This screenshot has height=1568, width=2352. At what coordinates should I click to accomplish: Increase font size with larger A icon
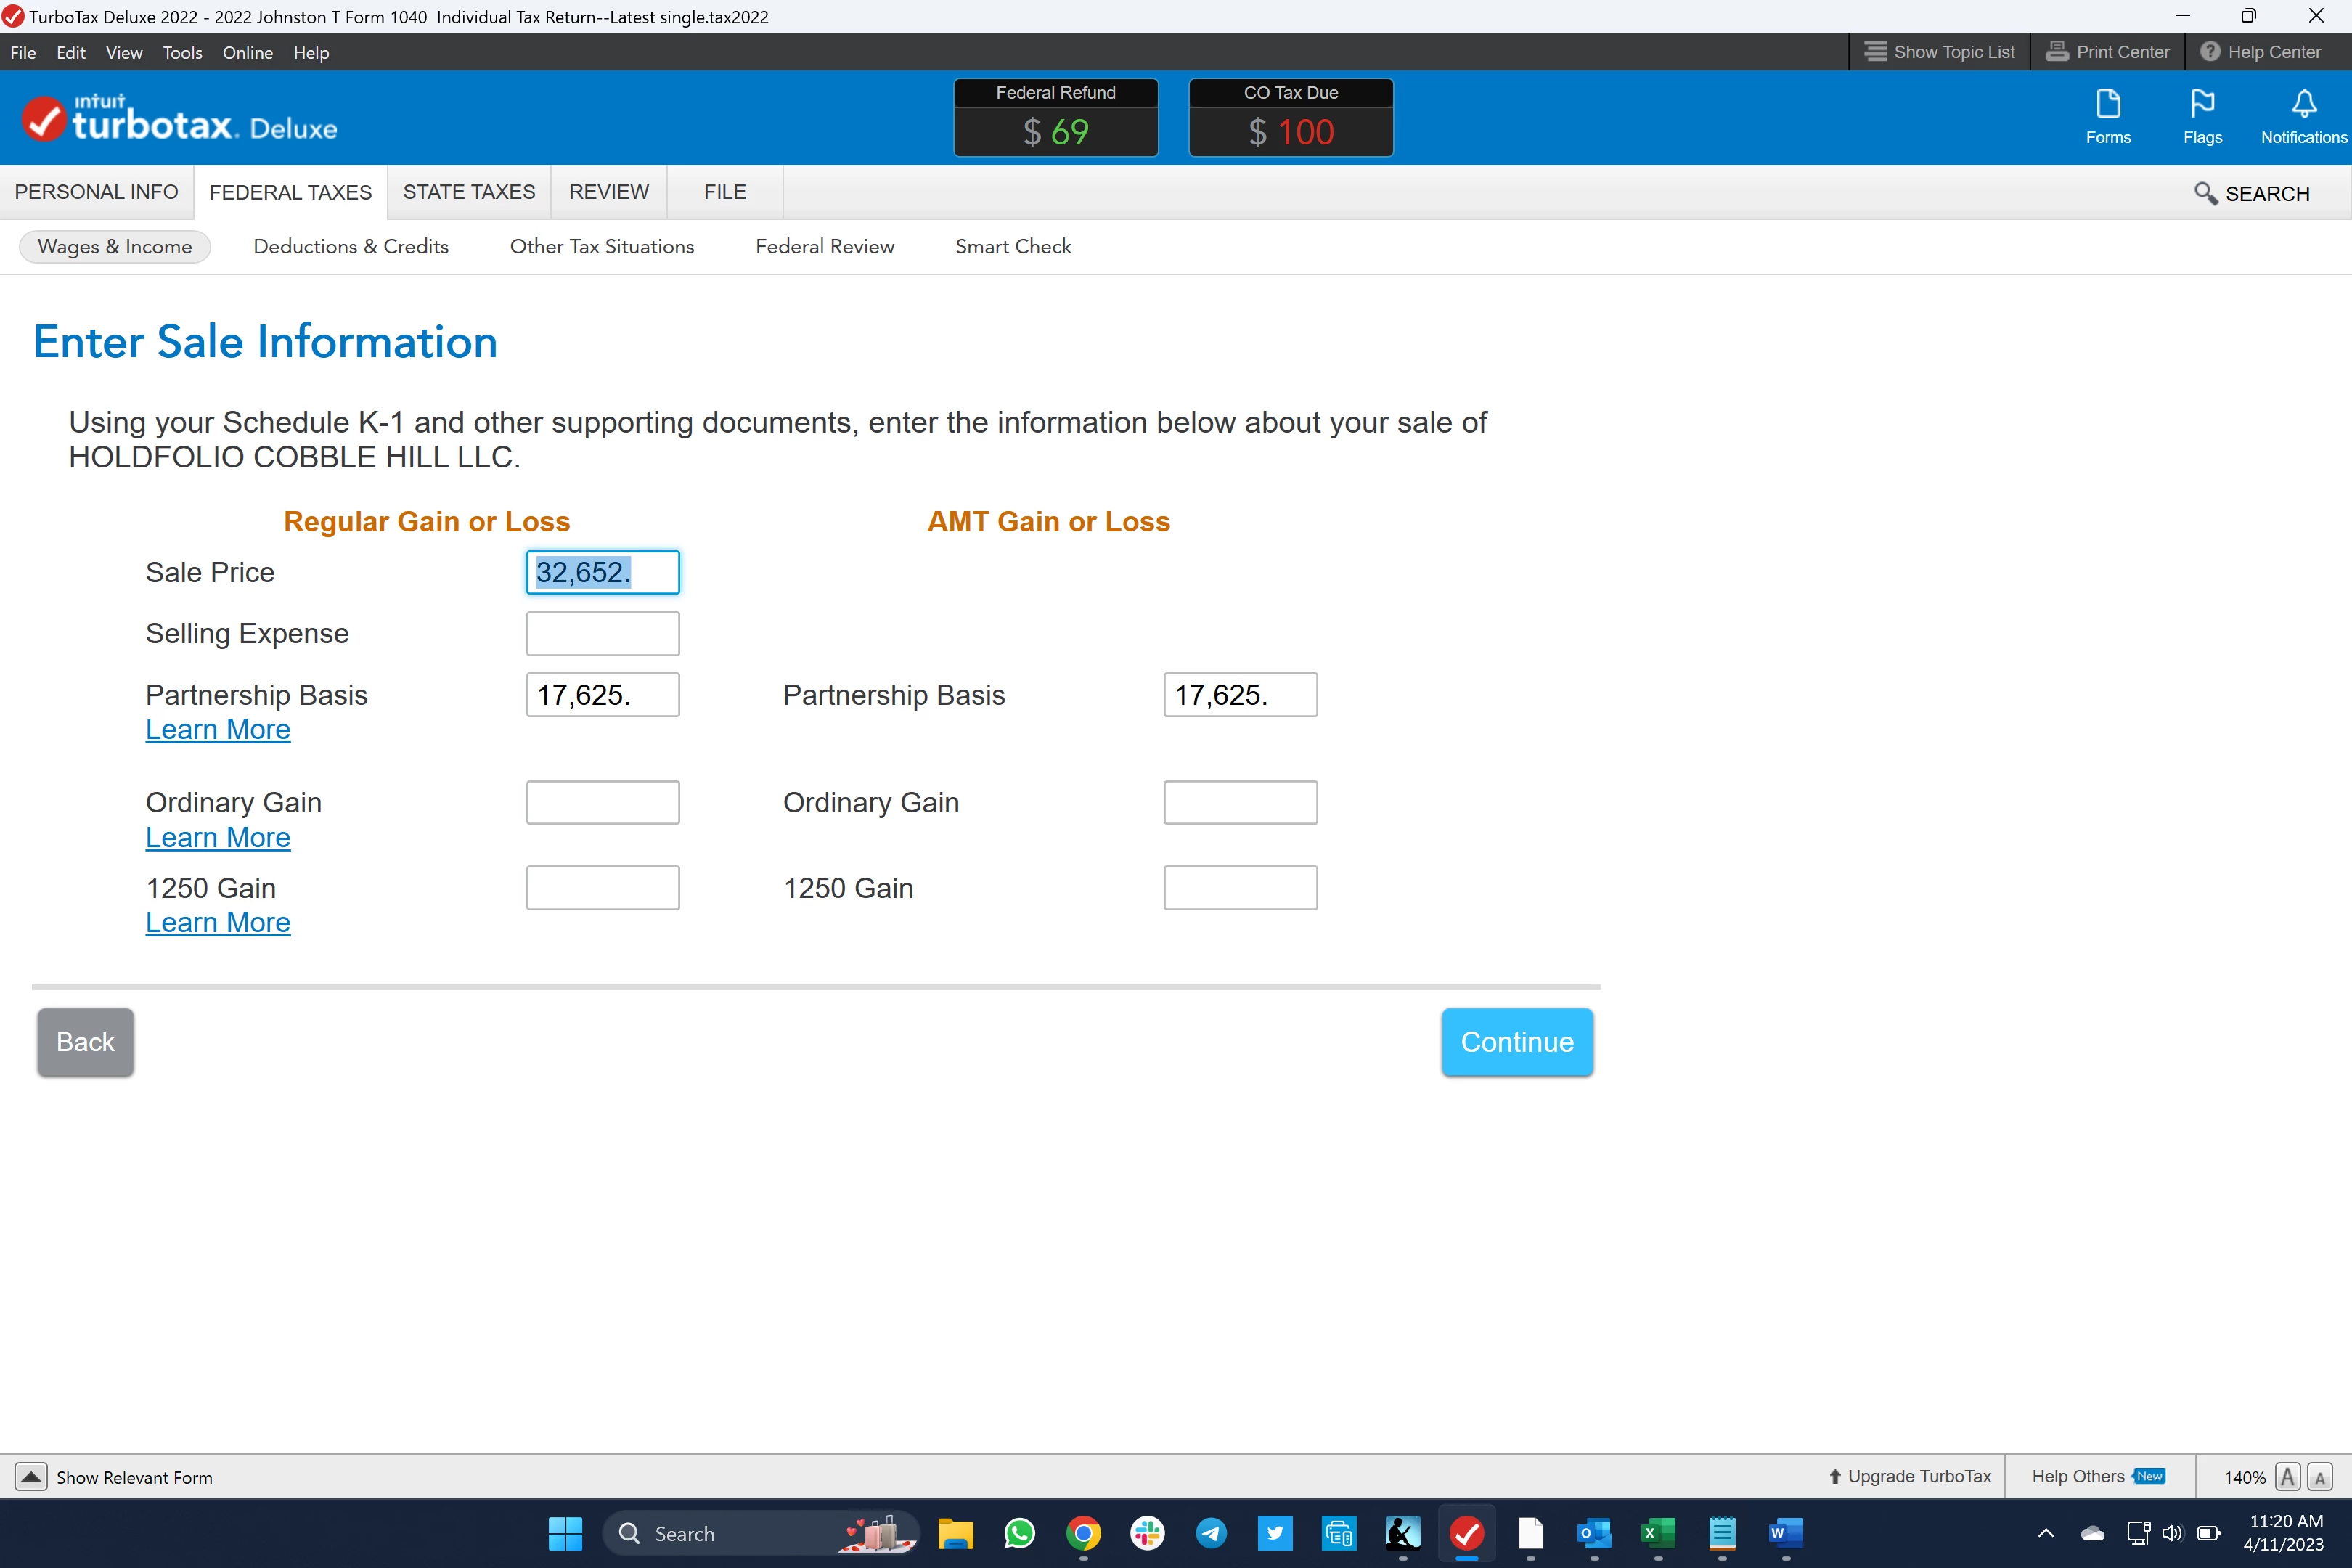pyautogui.click(x=2287, y=1477)
